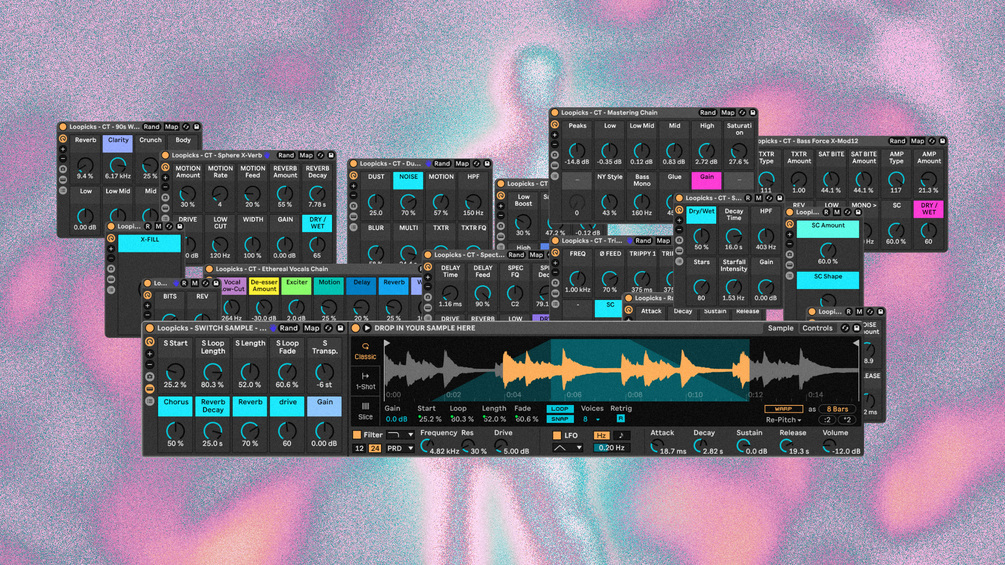Click Map button on Mastering Chain rack

point(727,113)
